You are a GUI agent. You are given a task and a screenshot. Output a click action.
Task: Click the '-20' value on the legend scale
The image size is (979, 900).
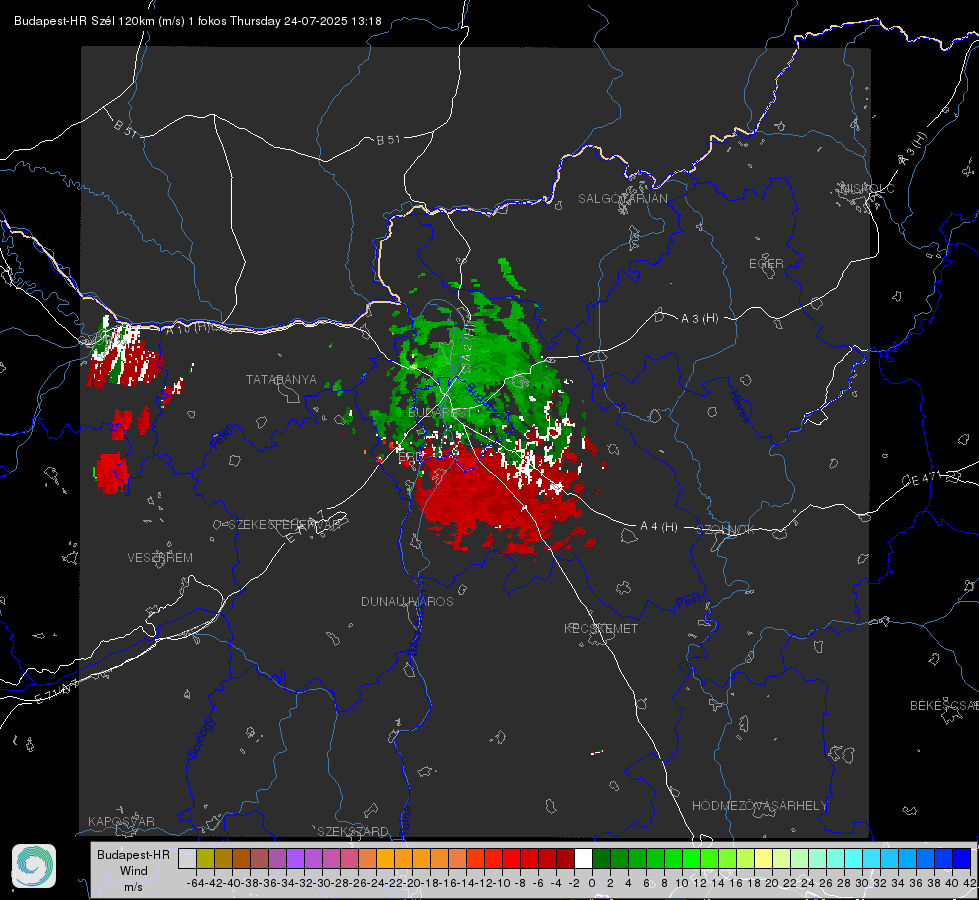point(412,883)
